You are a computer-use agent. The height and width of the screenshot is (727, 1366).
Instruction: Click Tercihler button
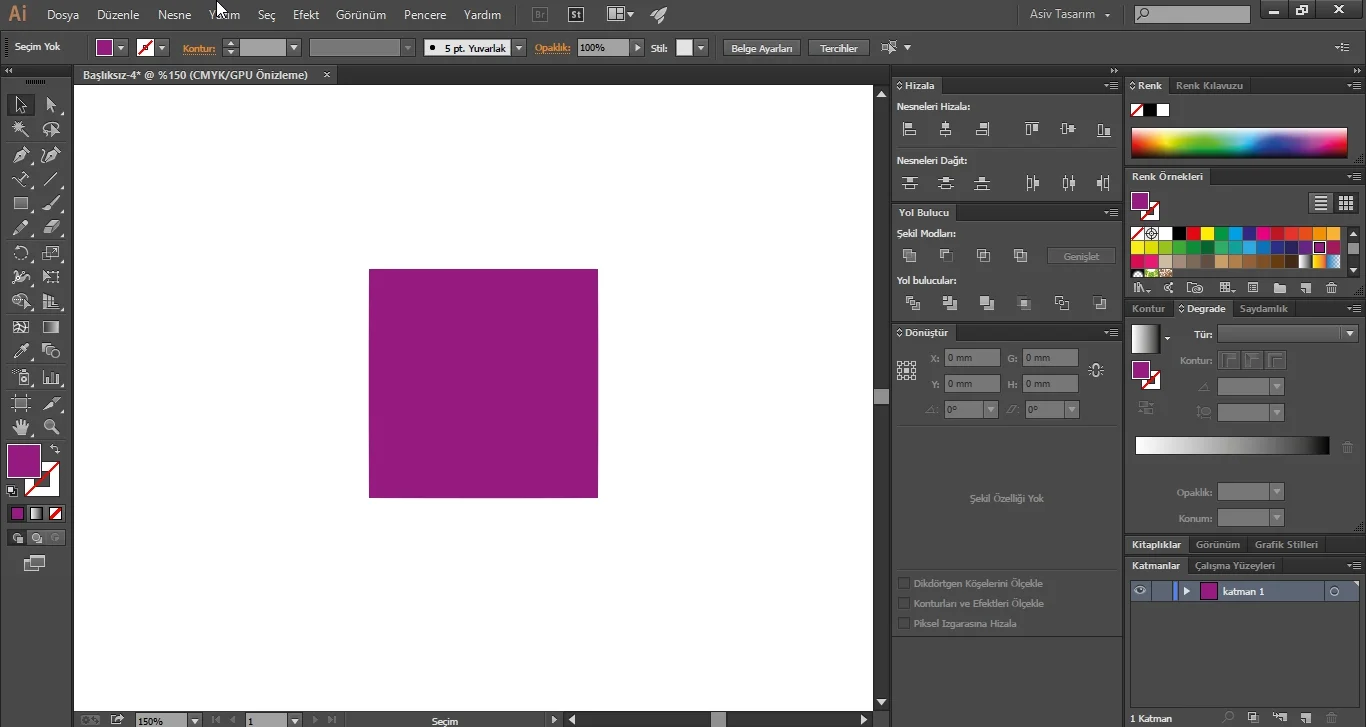point(839,48)
